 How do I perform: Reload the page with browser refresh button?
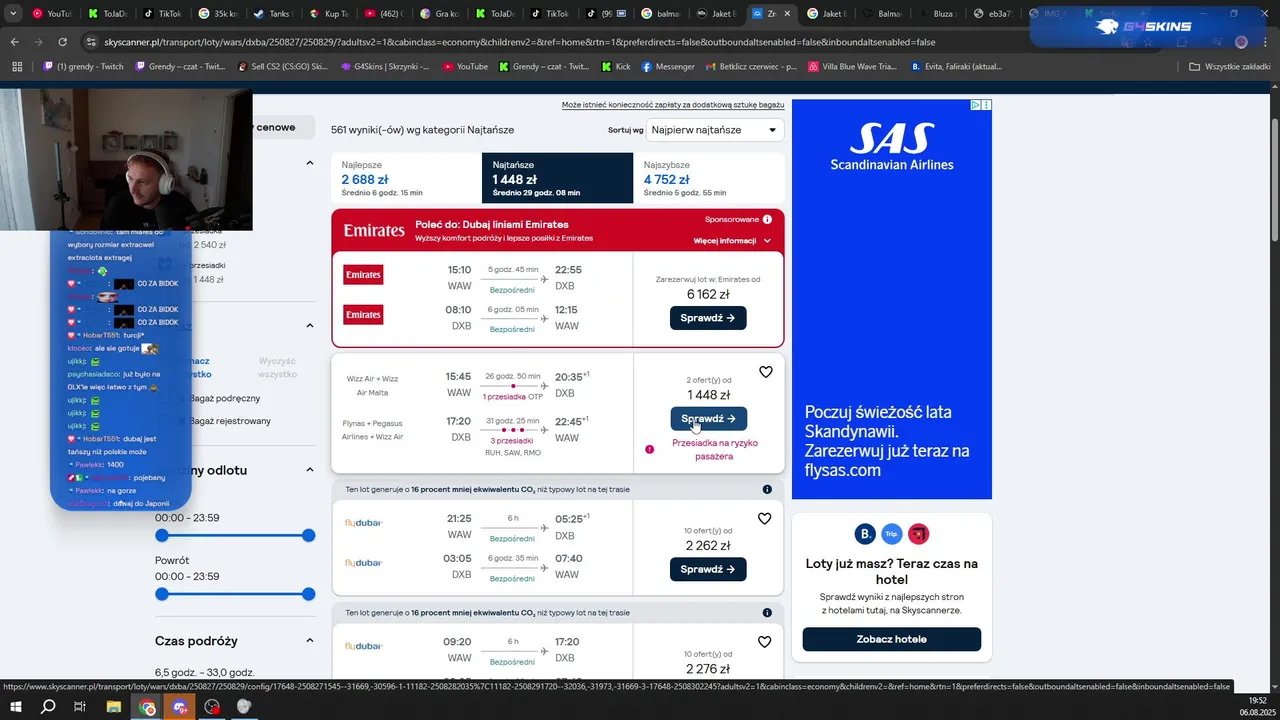pos(63,42)
